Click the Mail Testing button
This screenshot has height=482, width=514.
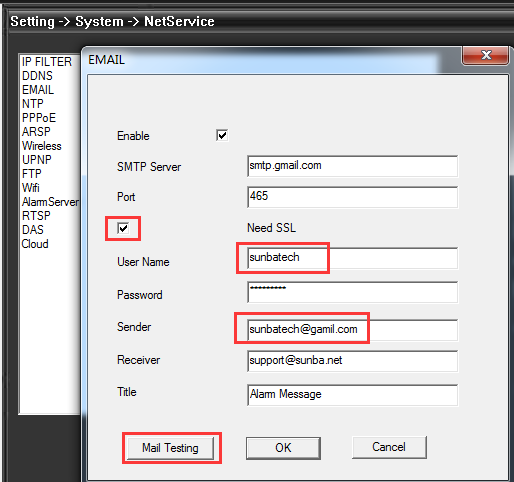click(170, 448)
